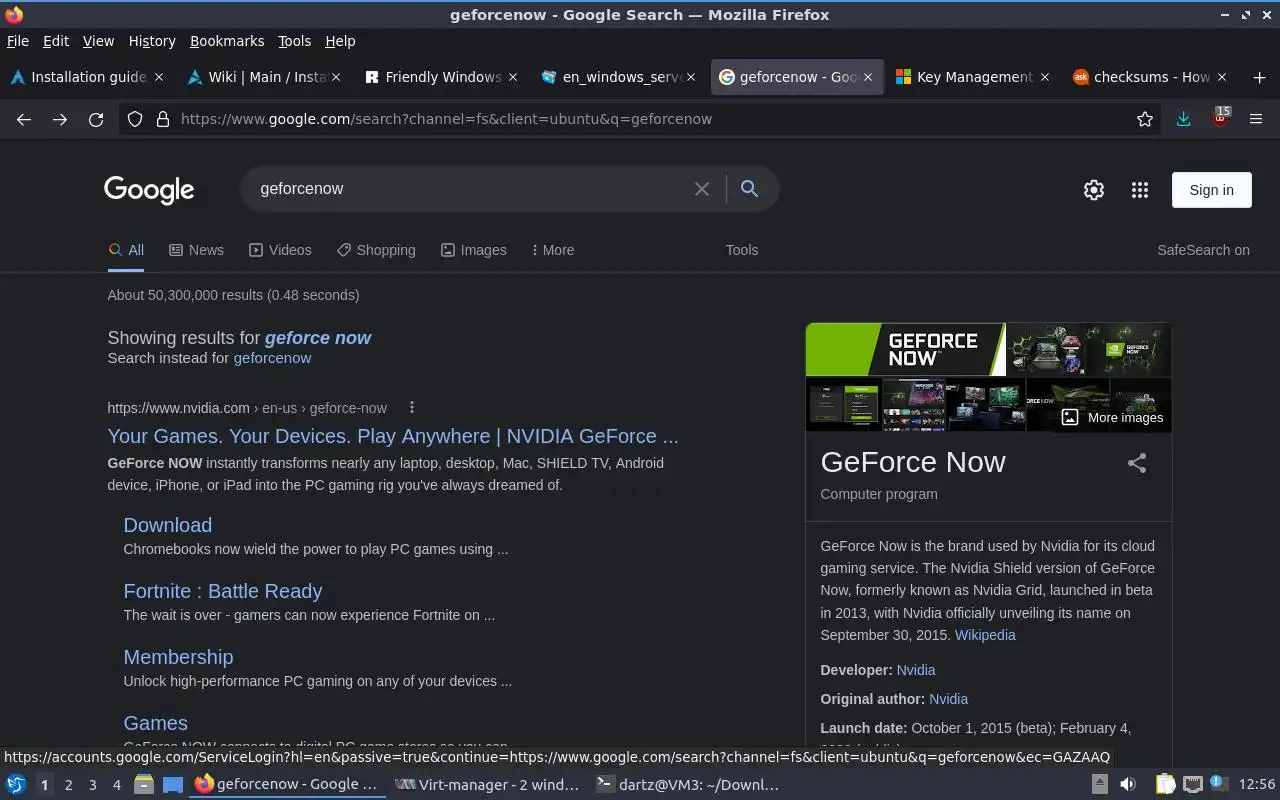Open the system start menu icon
This screenshot has width=1280, height=800.
[16, 785]
